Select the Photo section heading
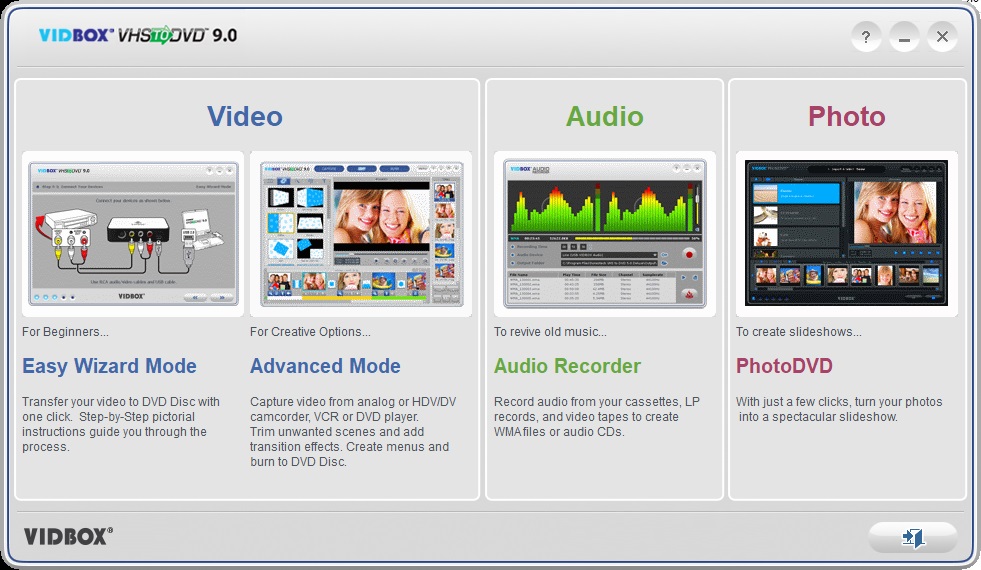 click(x=846, y=116)
